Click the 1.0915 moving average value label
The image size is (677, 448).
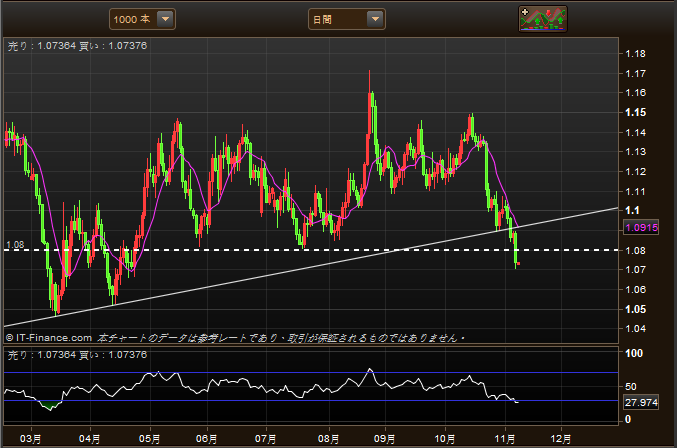point(642,227)
